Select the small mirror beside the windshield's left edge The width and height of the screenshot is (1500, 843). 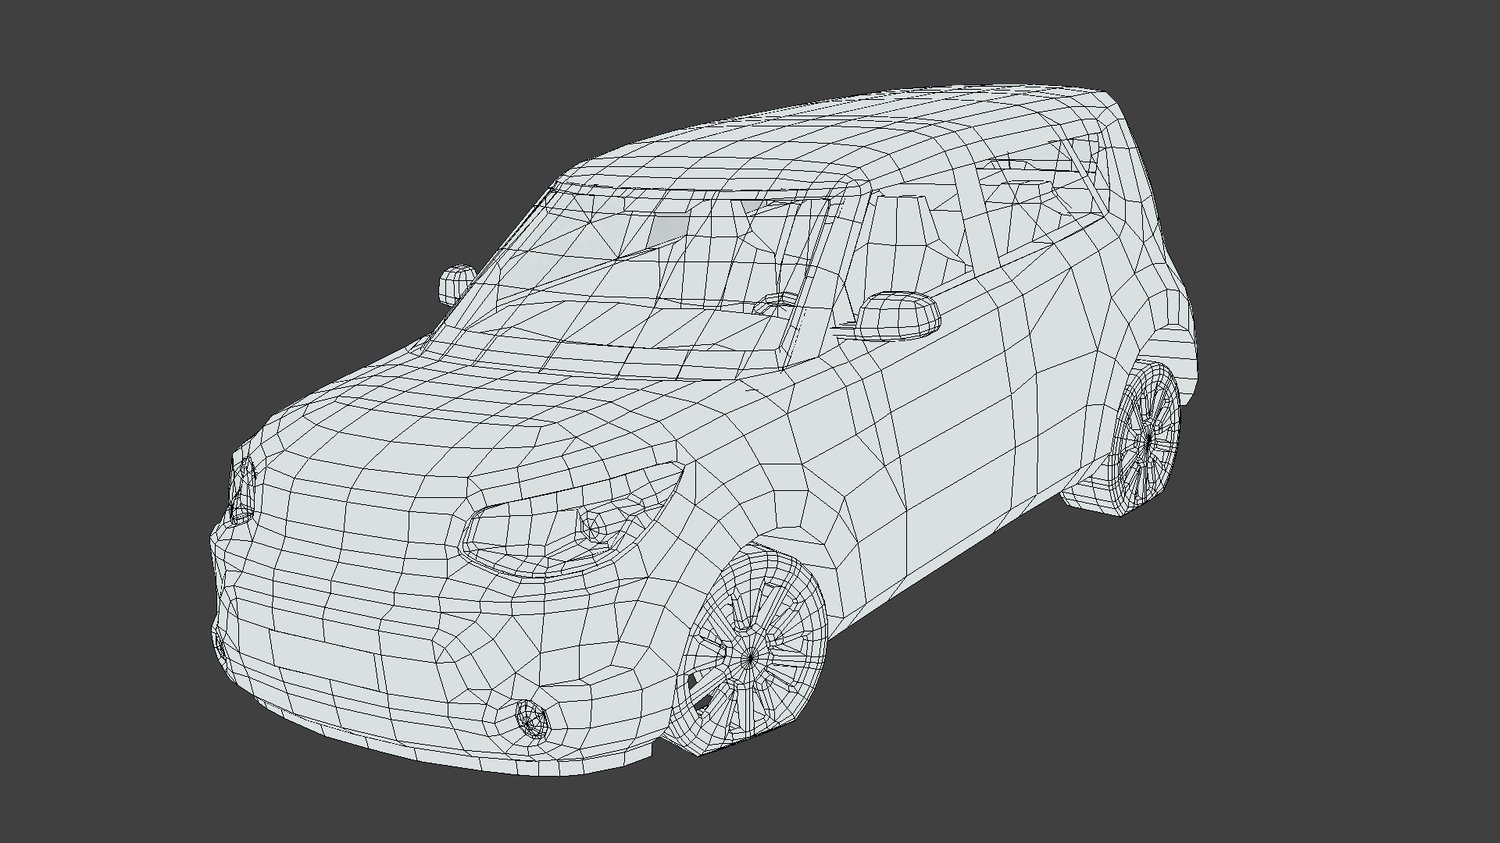pos(456,284)
